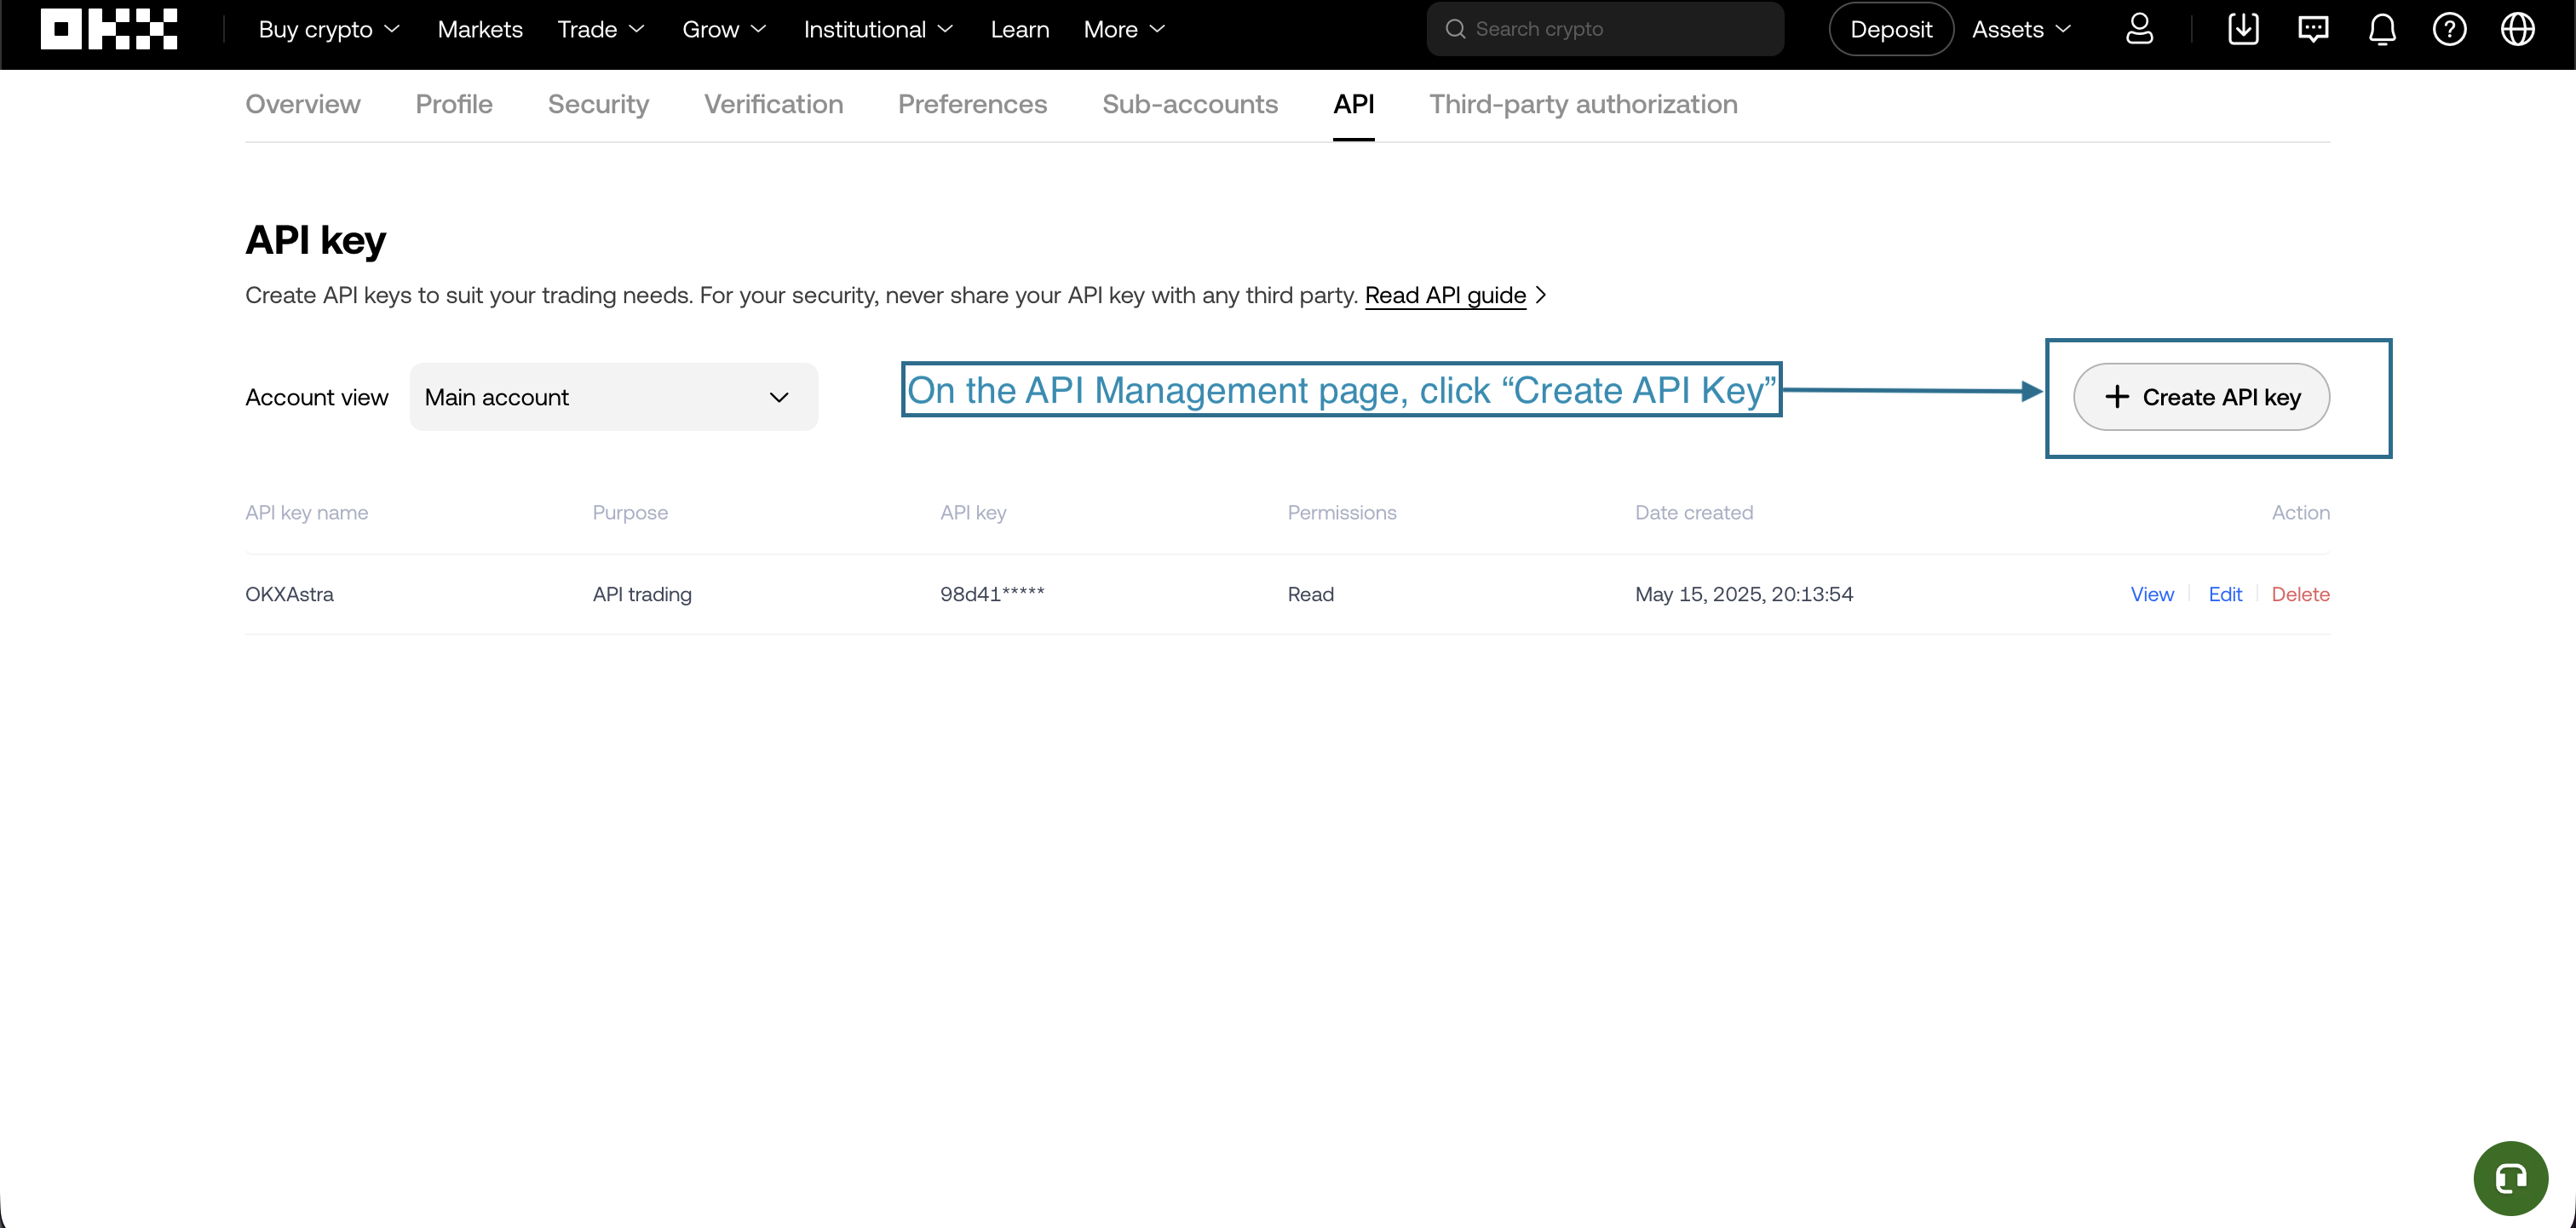Open the Read API guide link

pos(1445,295)
